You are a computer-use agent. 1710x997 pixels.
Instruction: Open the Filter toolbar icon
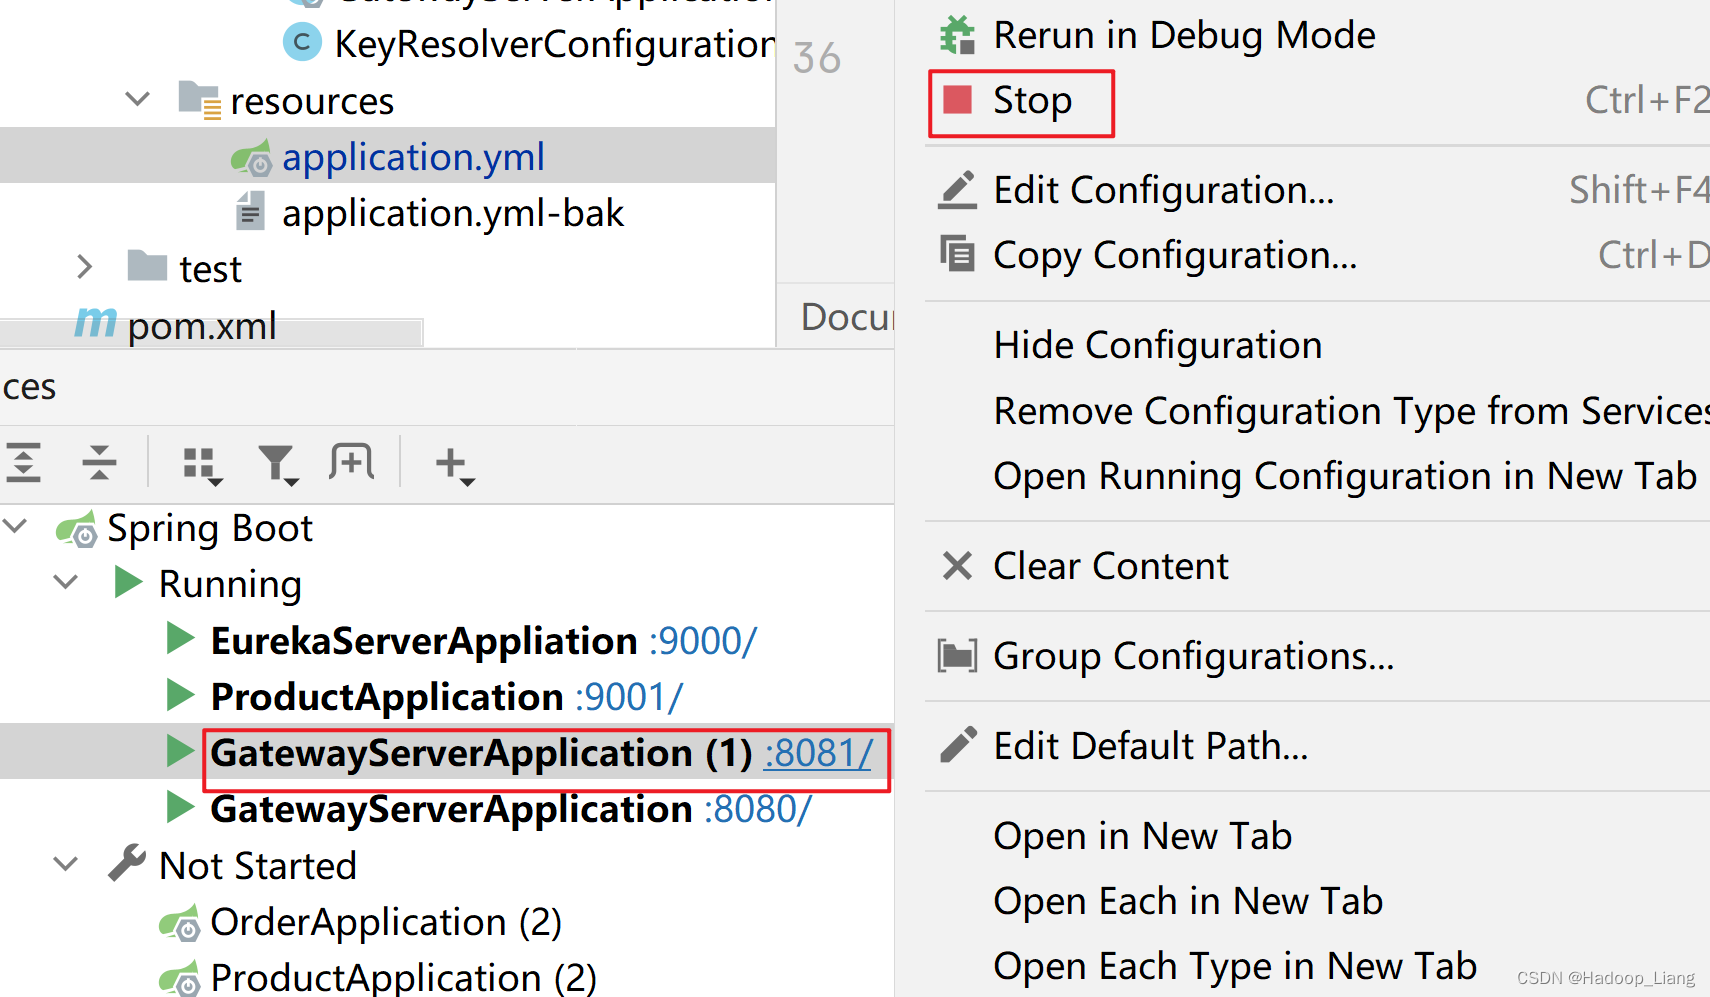tap(277, 465)
